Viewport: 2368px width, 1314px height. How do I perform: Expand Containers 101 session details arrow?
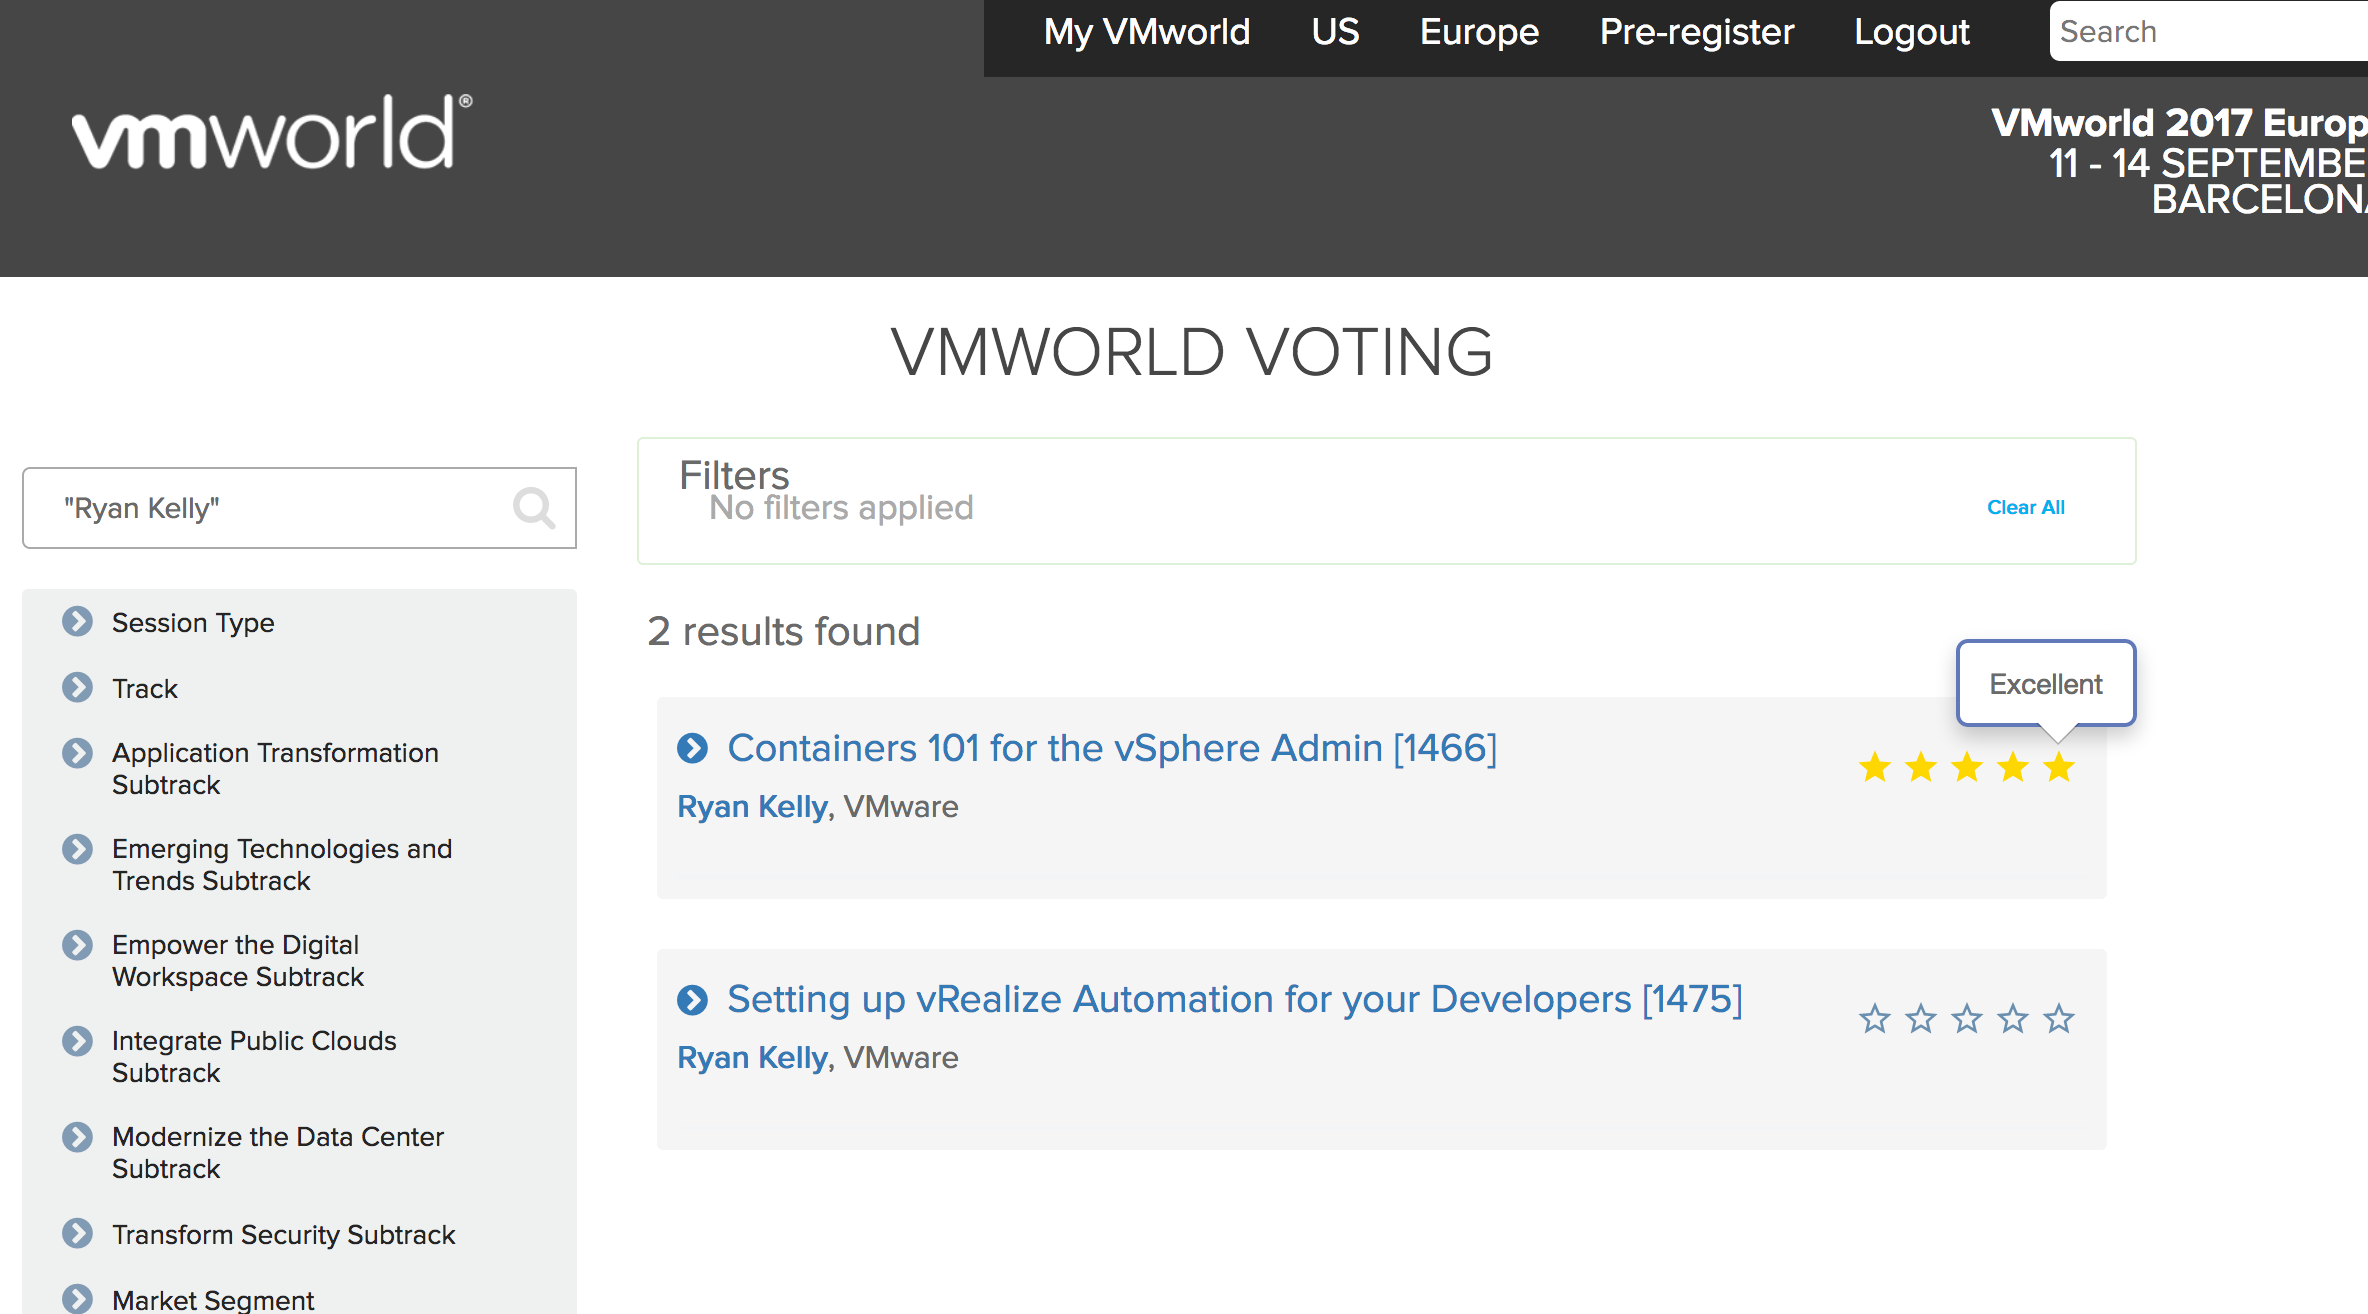692,748
